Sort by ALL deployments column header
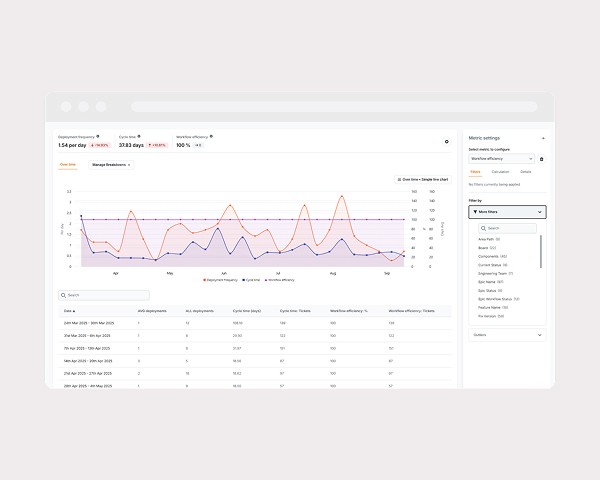This screenshot has height=480, width=600. pyautogui.click(x=199, y=311)
